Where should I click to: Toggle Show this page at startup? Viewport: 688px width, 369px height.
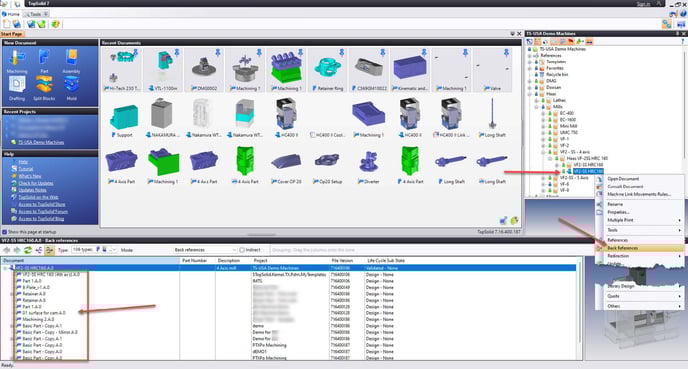[4, 232]
